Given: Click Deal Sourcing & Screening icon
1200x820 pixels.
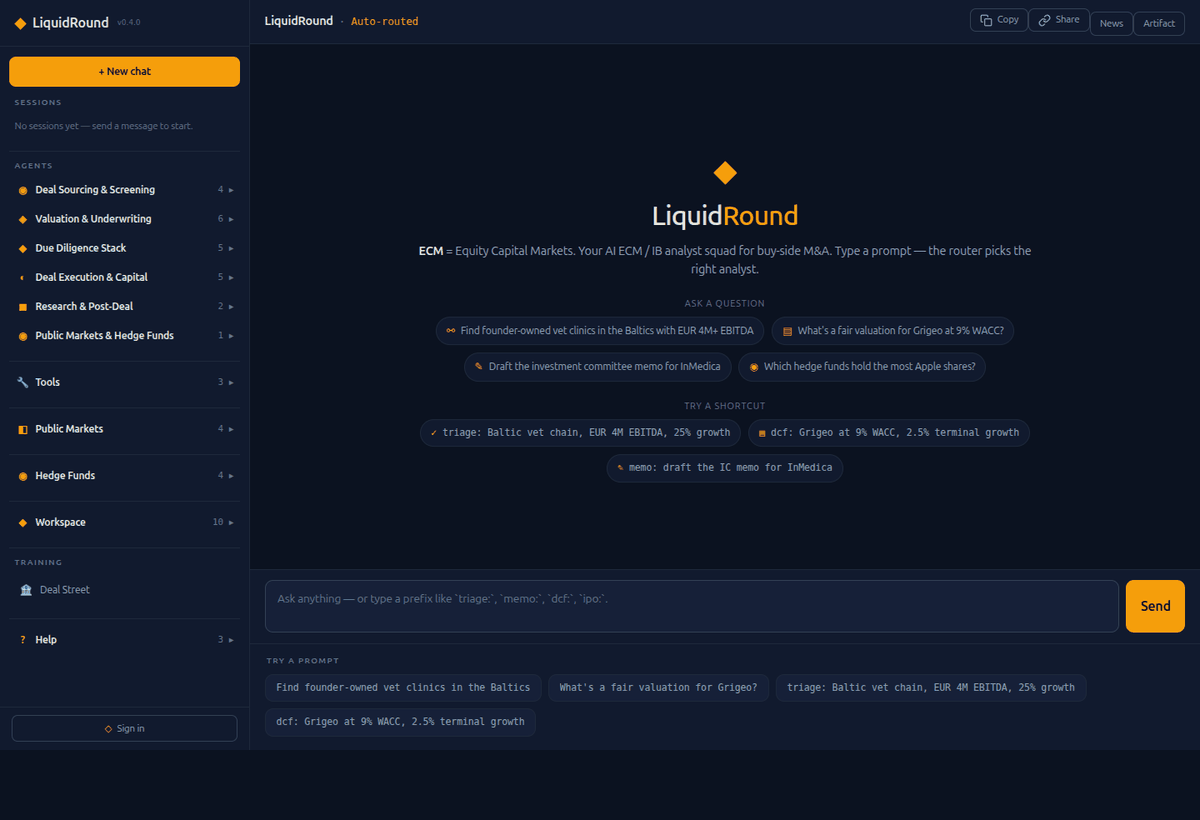Looking at the screenshot, I should [x=23, y=190].
